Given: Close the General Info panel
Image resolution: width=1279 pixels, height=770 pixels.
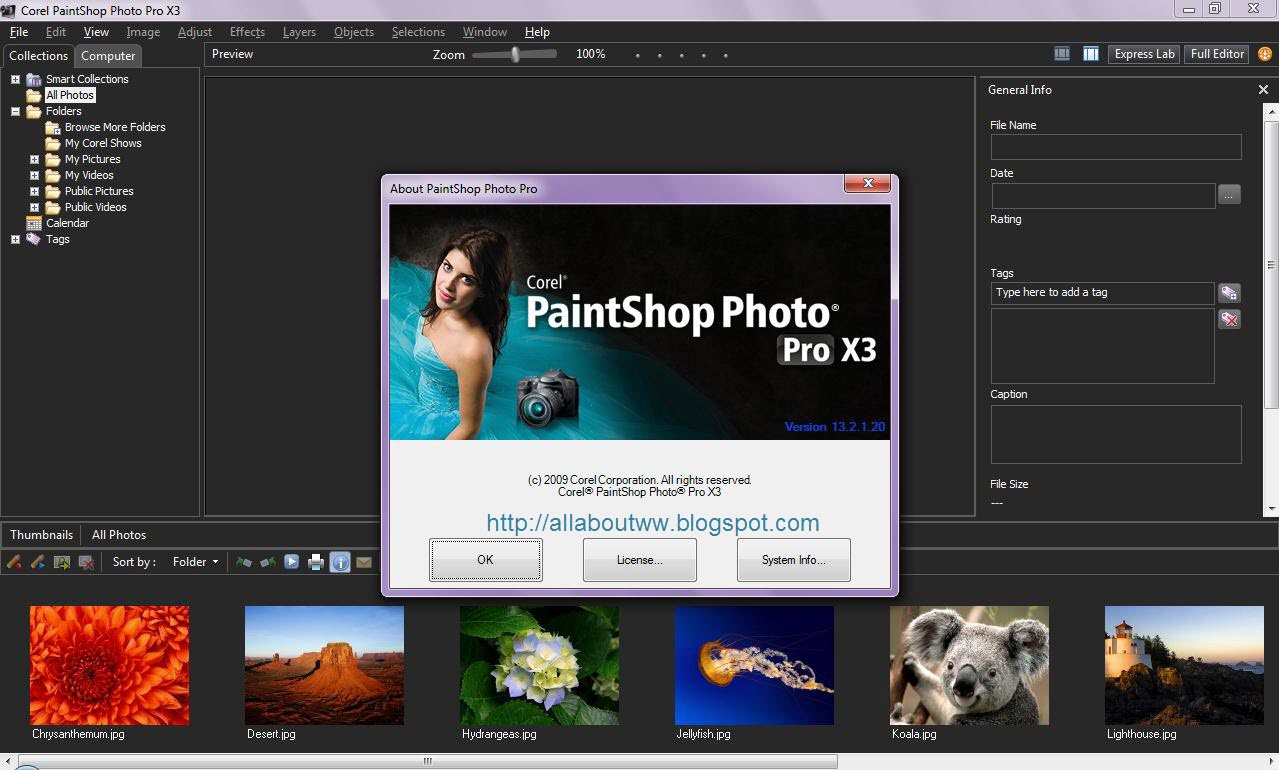Looking at the screenshot, I should pos(1263,90).
